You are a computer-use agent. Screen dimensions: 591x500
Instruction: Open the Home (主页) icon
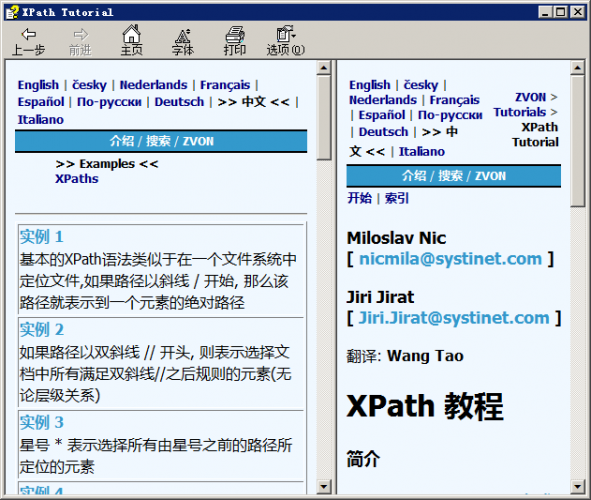132,34
